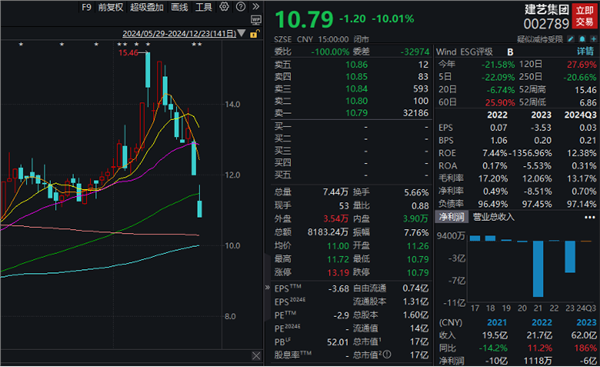Click ROE 2023 value -1356.96%
This screenshot has width=600, height=367.
(x=530, y=153)
